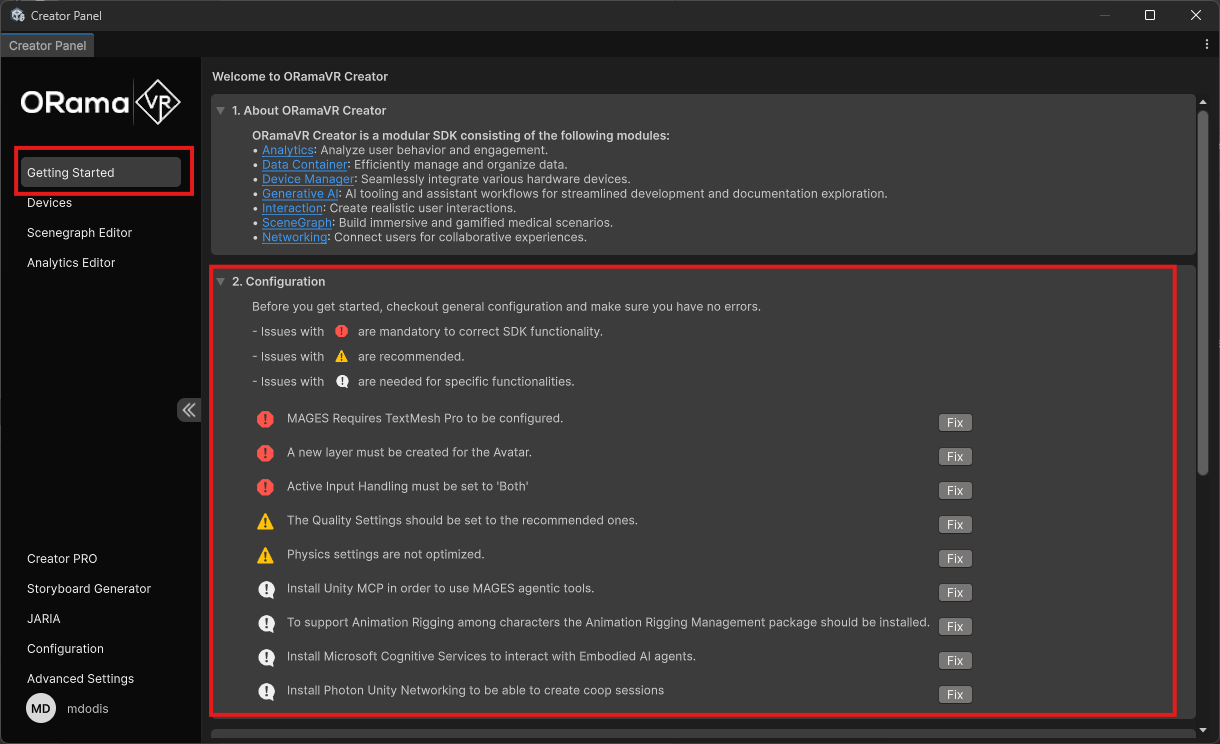Click the info icon beside Unity MCP issue

point(266,589)
